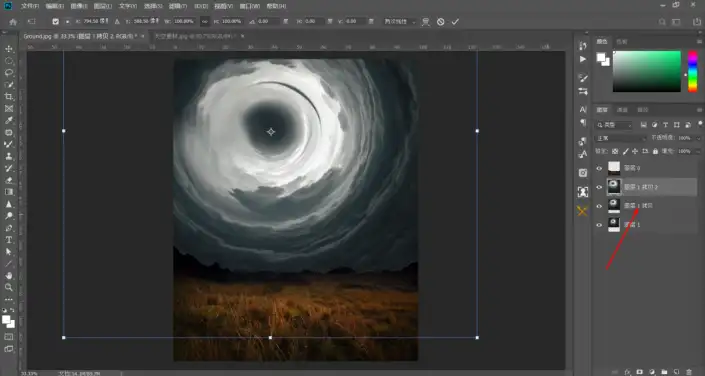
Task: Click the X position input field
Action: point(96,22)
